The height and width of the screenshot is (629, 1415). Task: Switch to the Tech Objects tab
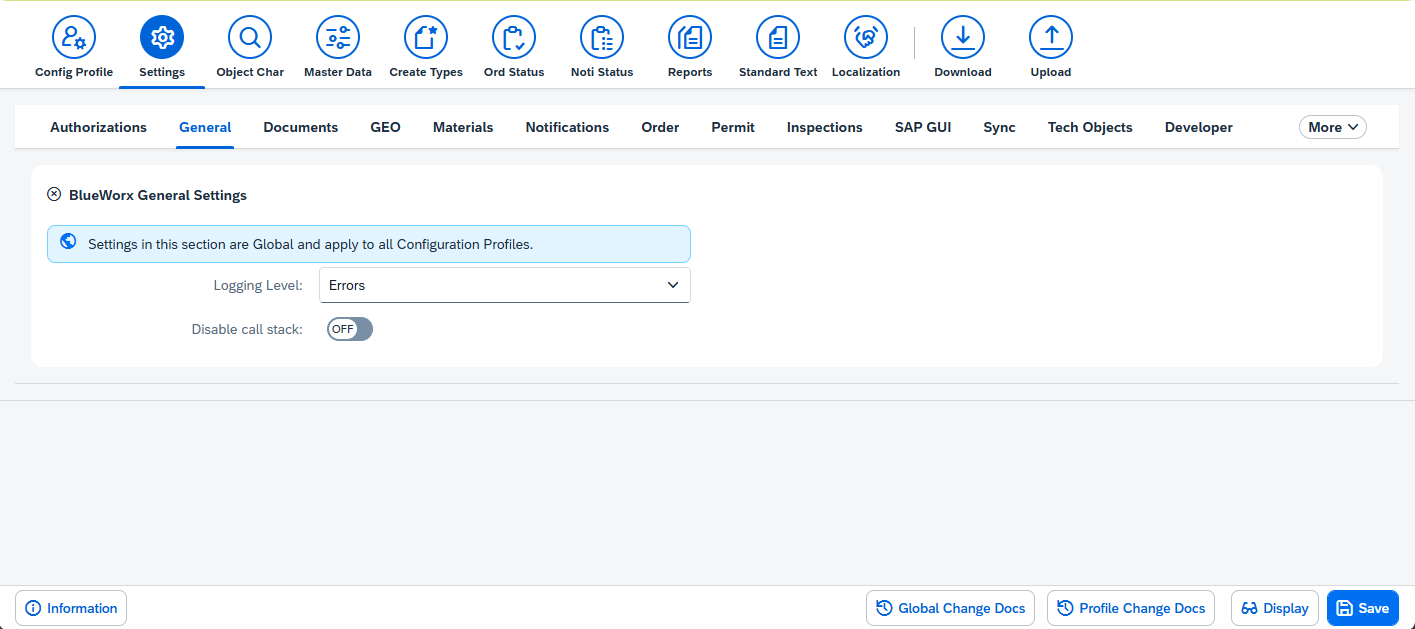coord(1090,127)
